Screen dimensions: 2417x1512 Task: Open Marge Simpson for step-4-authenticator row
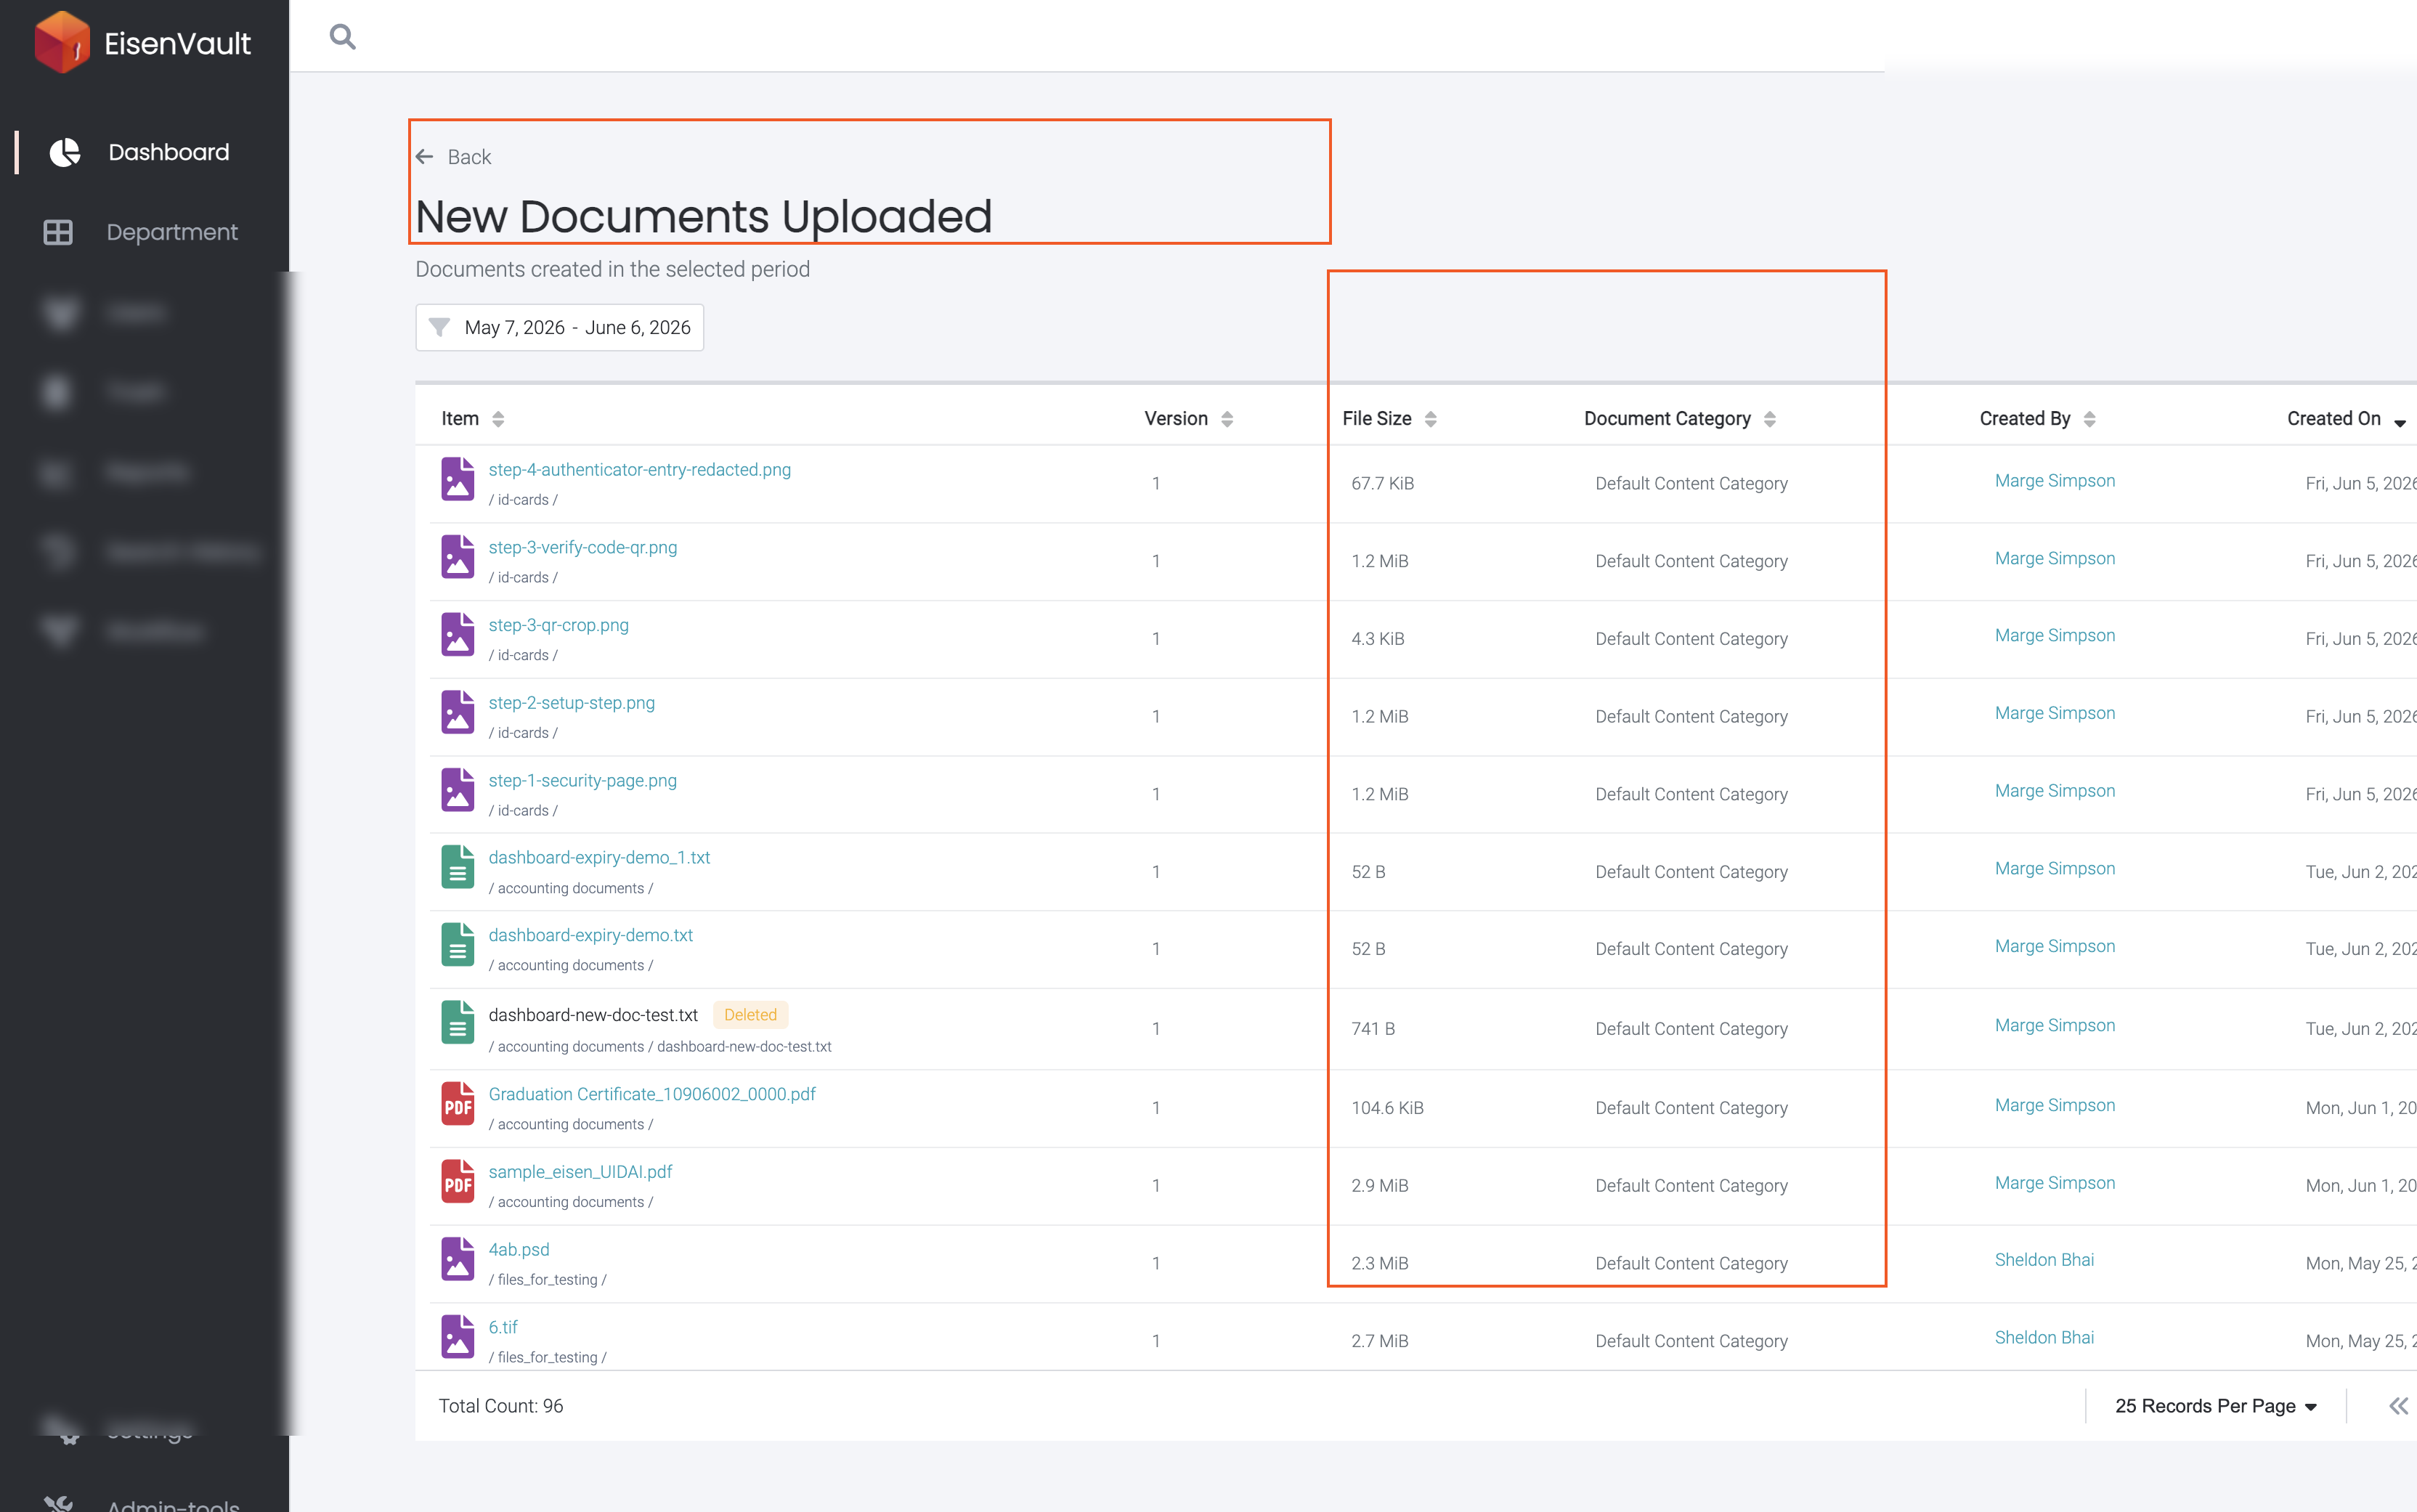pos(2054,481)
